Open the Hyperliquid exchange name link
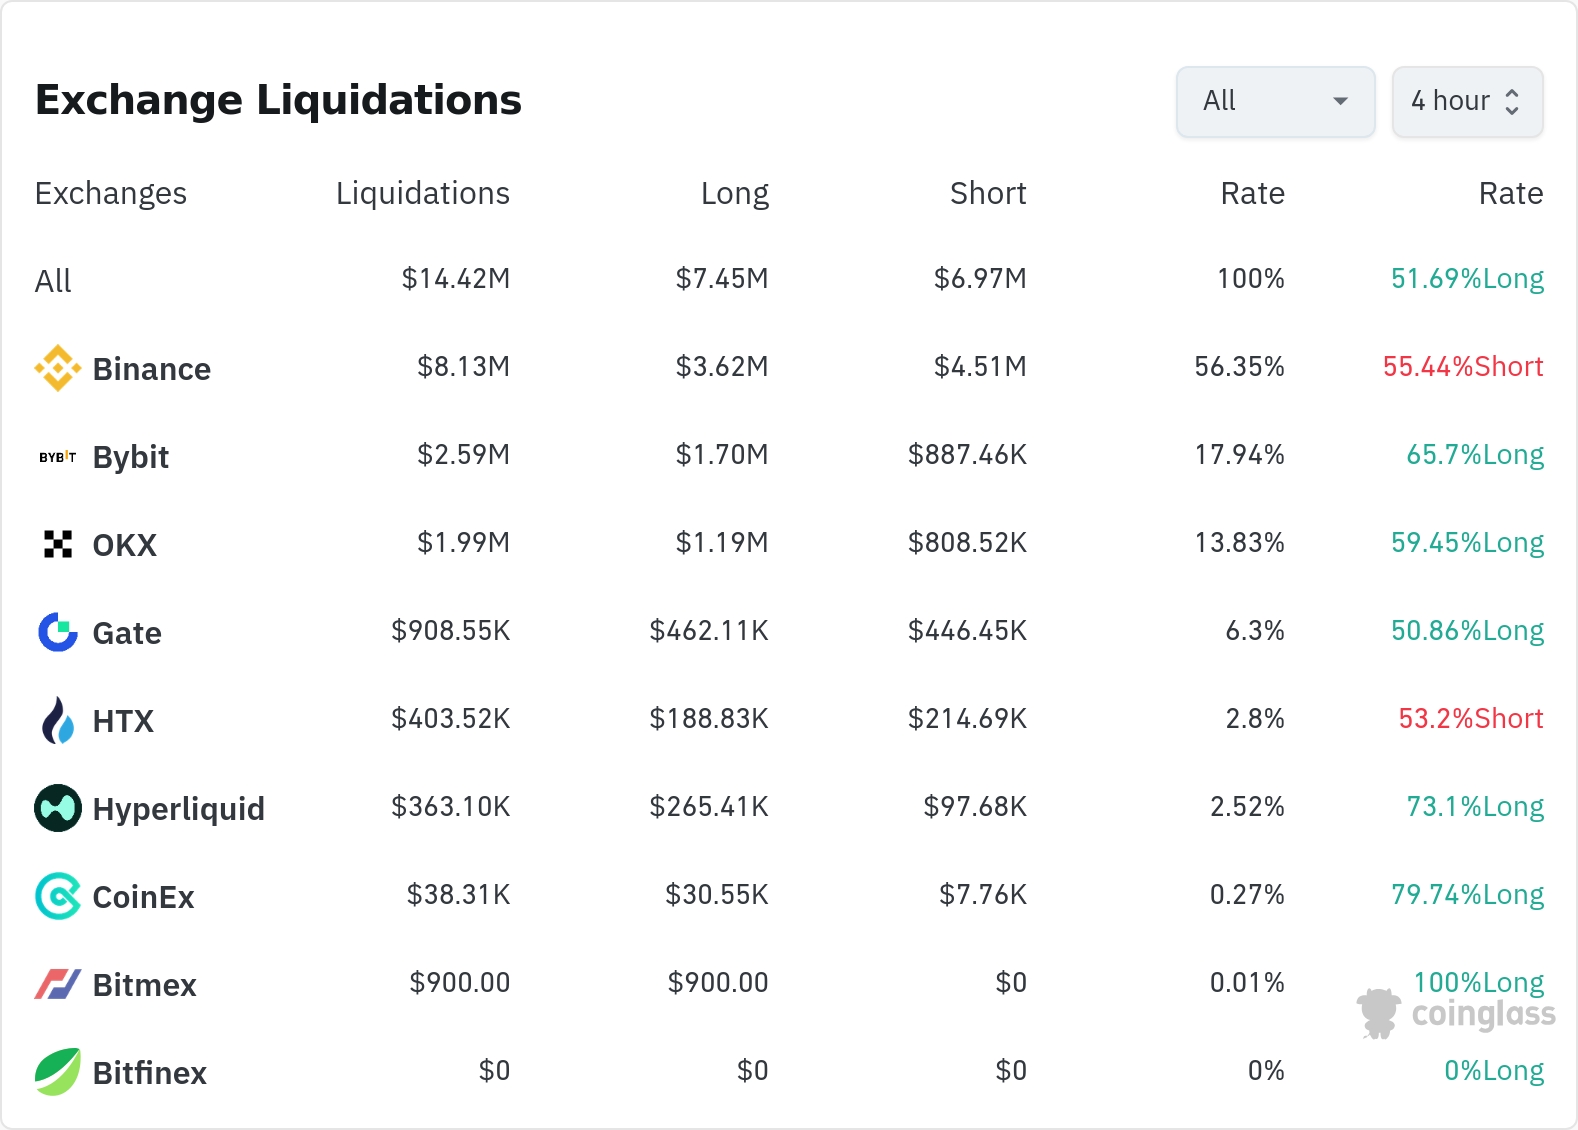The height and width of the screenshot is (1130, 1578). (x=179, y=809)
